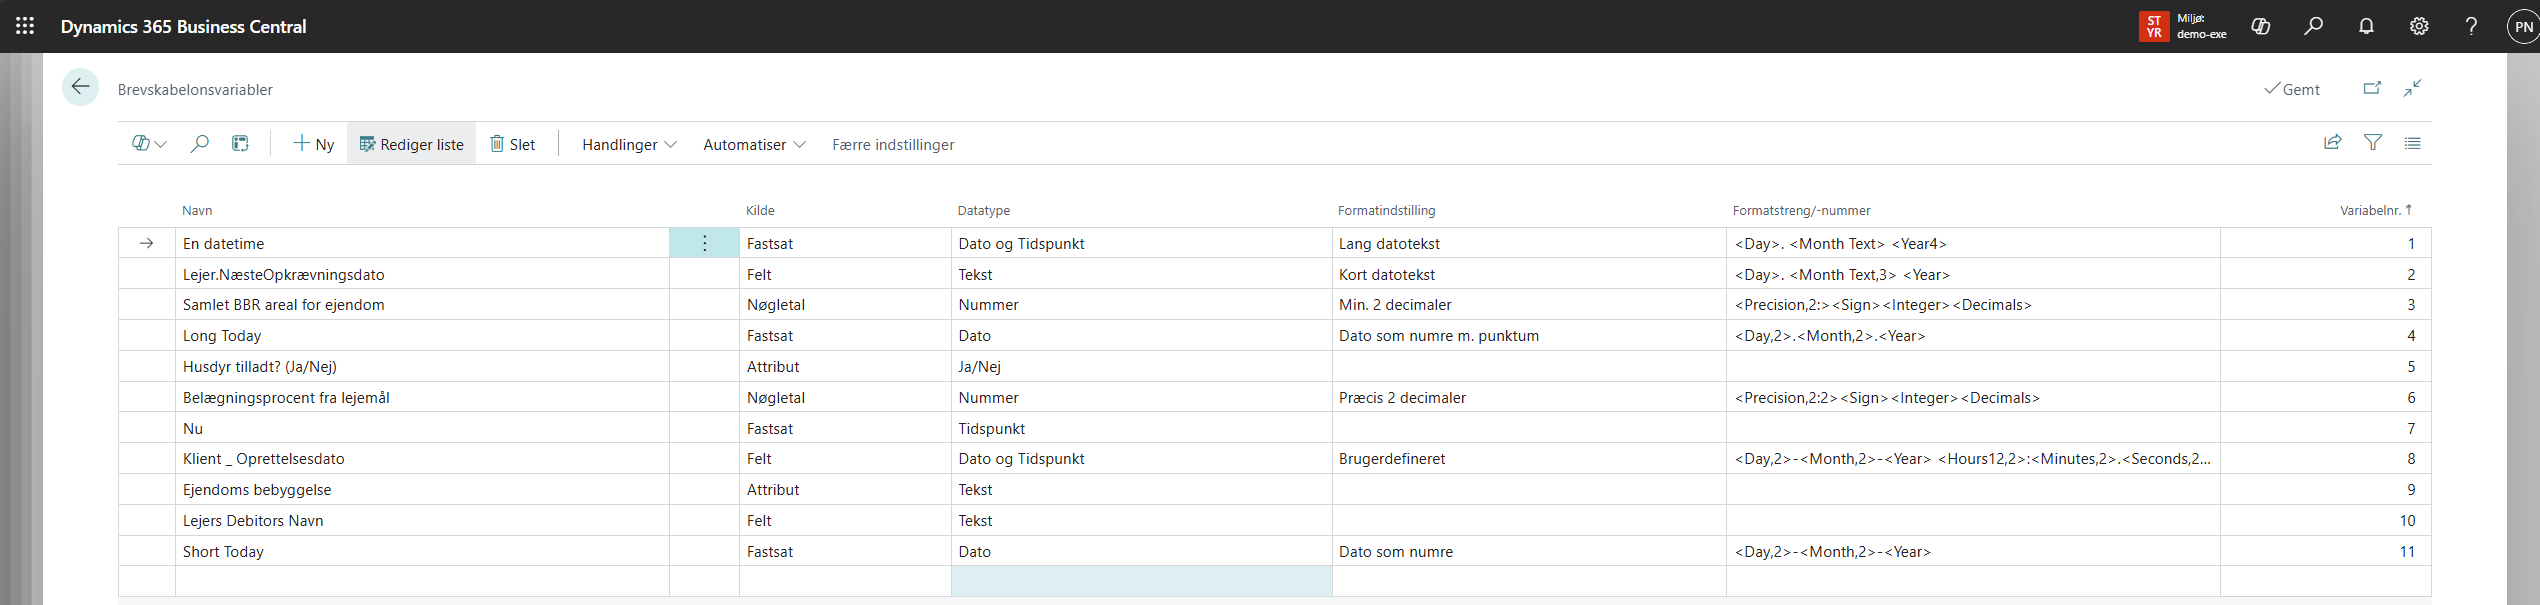Open the search magnifier in top bar
Image resolution: width=2540 pixels, height=605 pixels.
click(x=2313, y=26)
